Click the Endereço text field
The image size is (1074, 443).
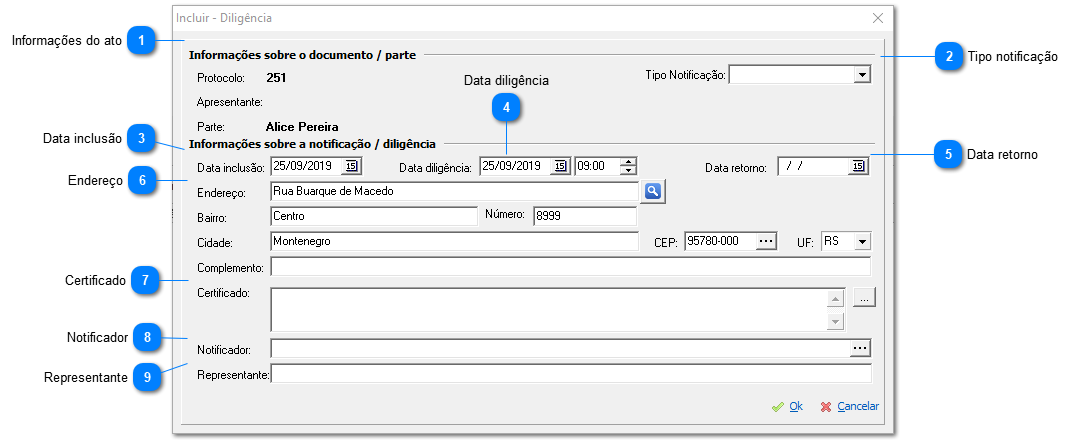pyautogui.click(x=453, y=191)
